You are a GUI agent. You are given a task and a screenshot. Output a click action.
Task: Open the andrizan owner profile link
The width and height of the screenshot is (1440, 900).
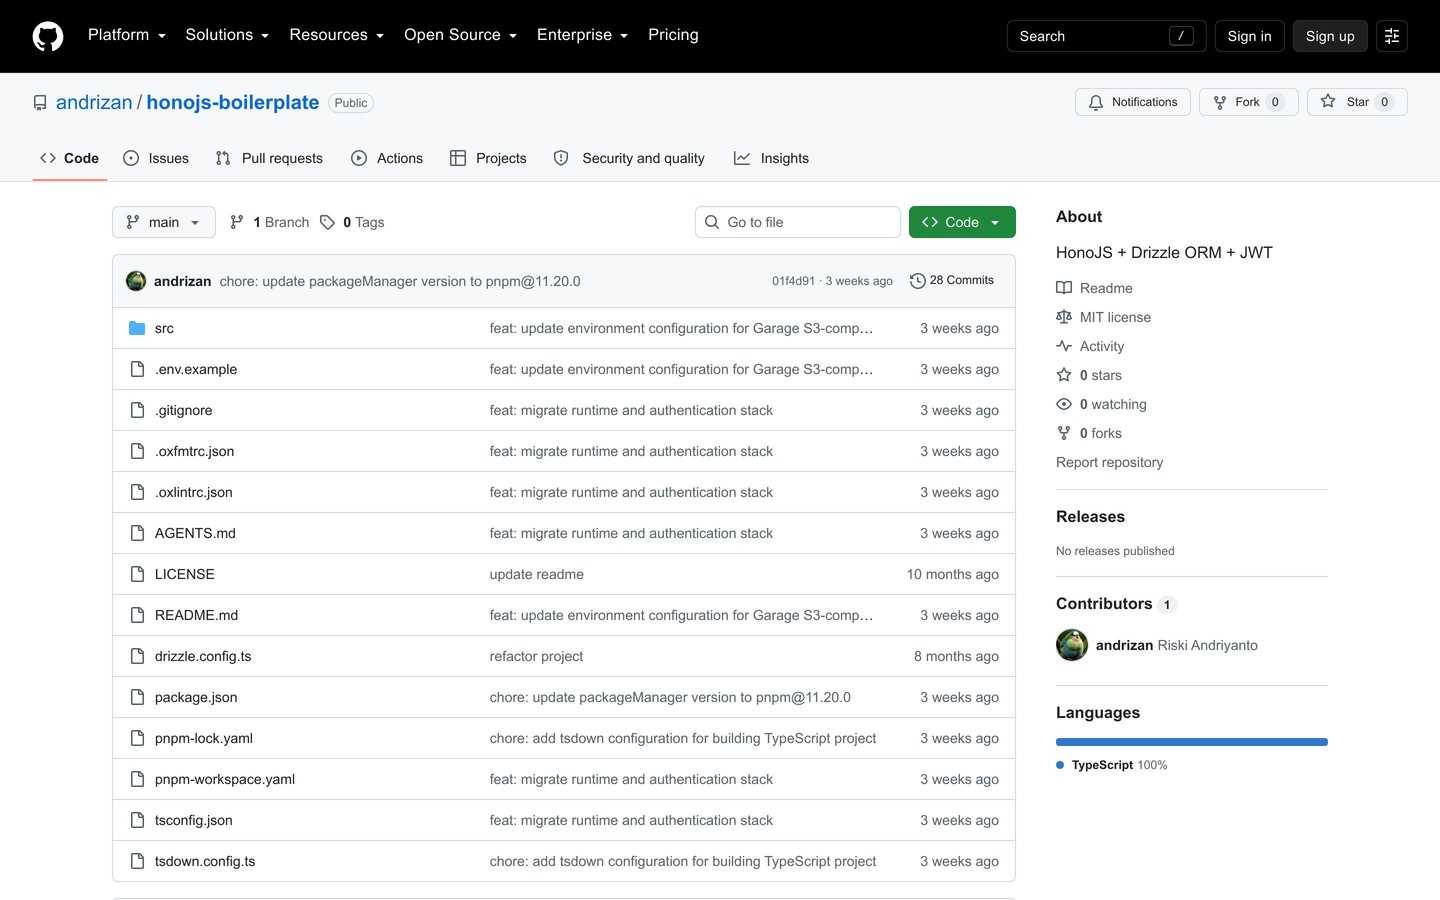coord(94,102)
